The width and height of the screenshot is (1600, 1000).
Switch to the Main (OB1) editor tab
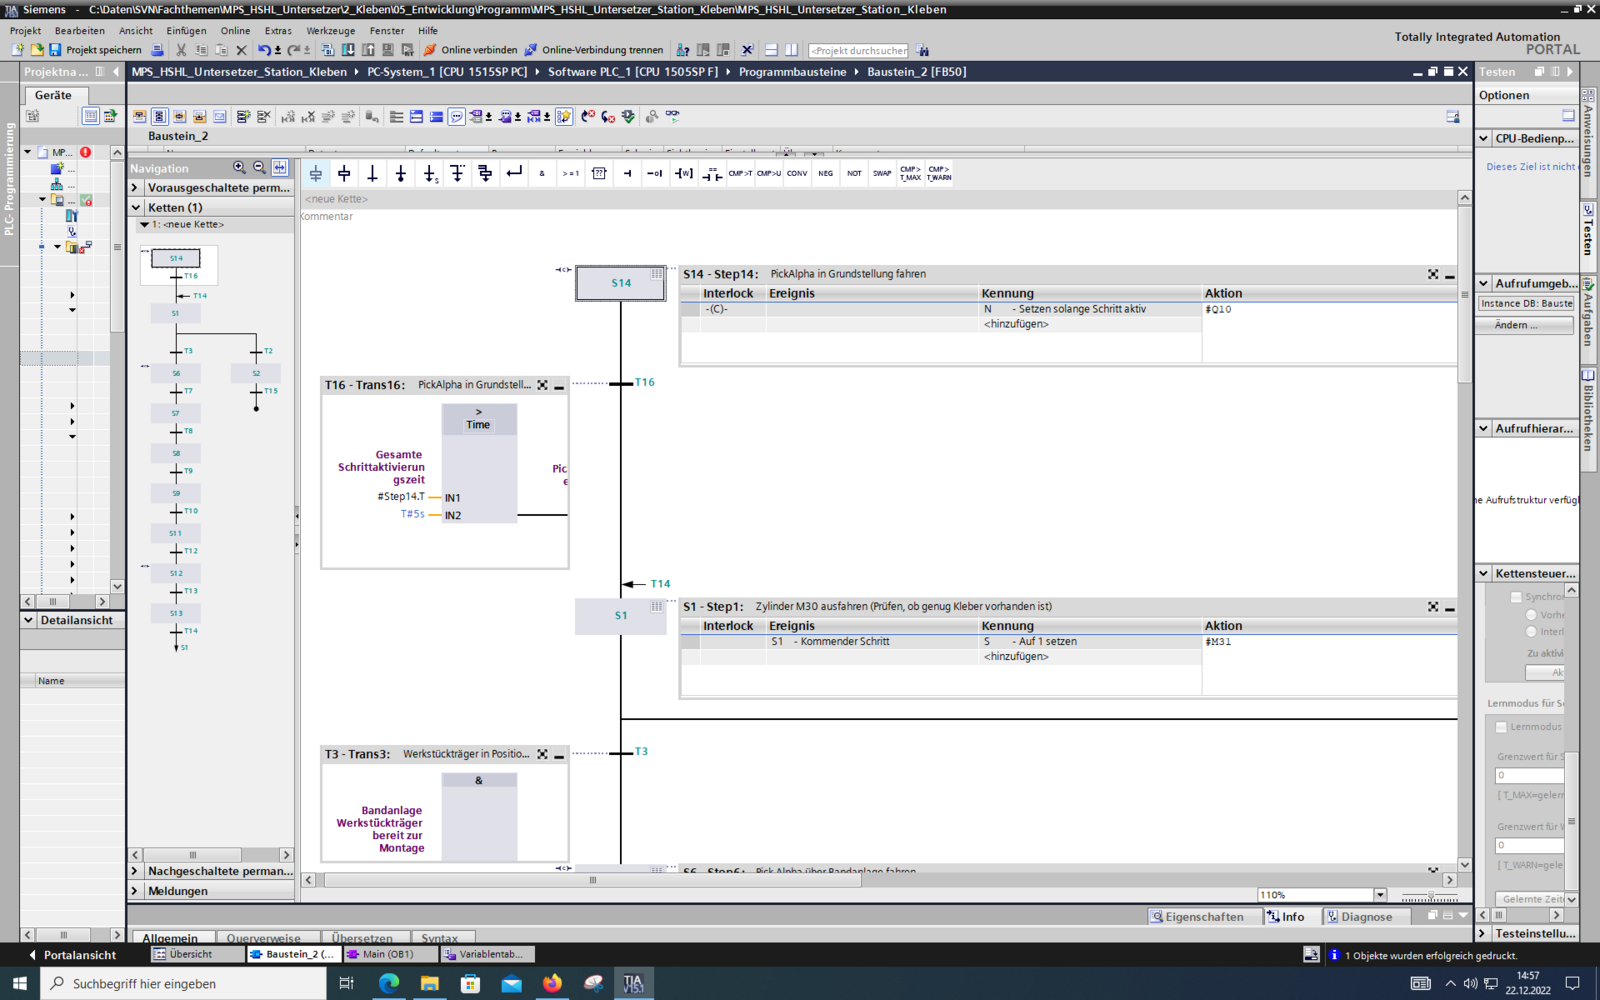[x=386, y=954]
